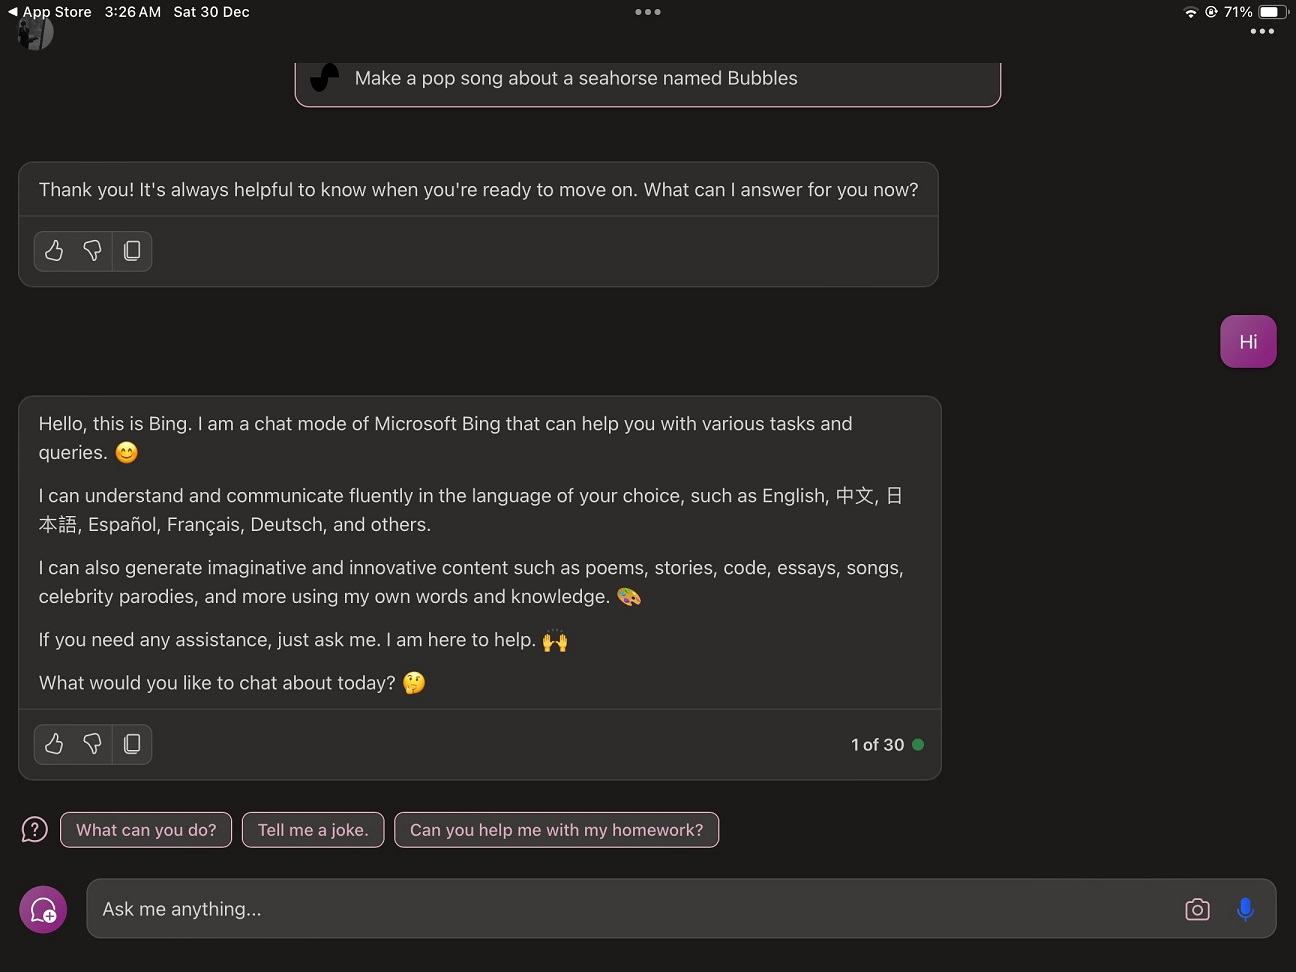
Task: Tap the '1 of 30' turn counter
Action: click(877, 745)
